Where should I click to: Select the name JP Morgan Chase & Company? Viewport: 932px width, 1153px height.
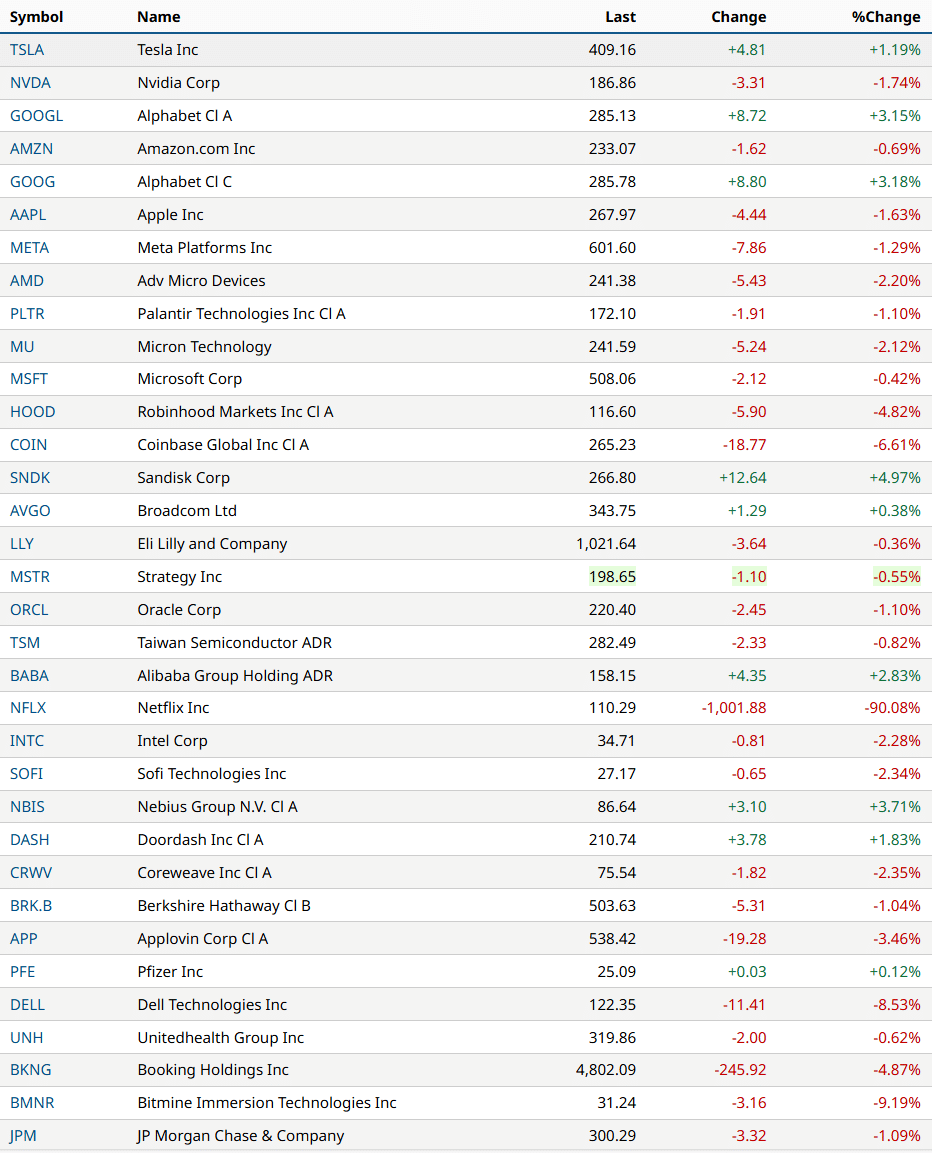click(x=241, y=1136)
